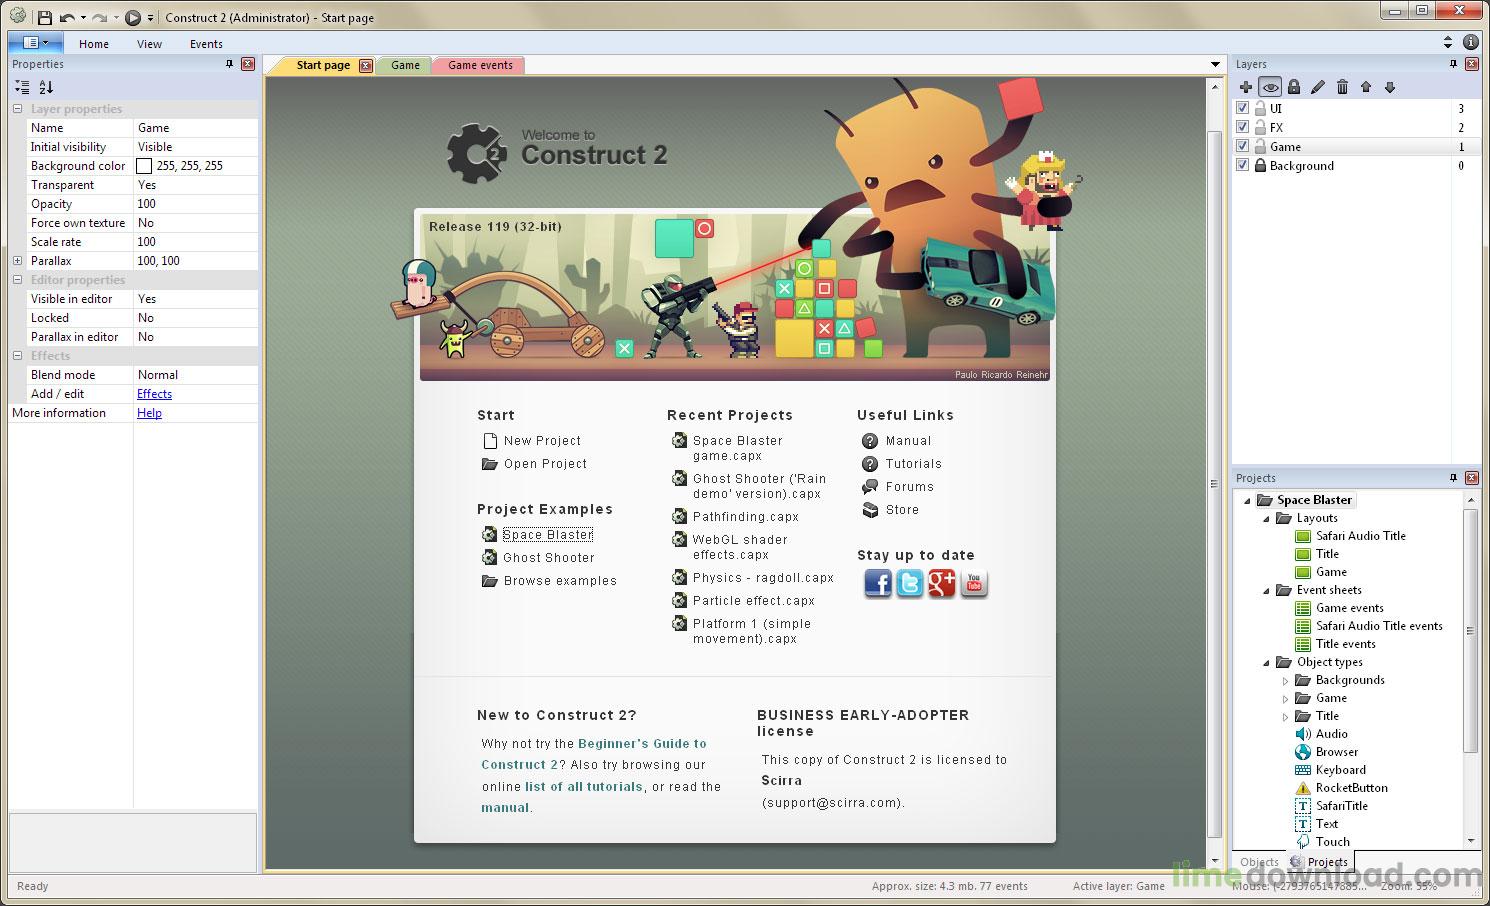Screen dimensions: 1490x906
Task: Delete the selected layer with the trash icon
Action: pos(1343,87)
